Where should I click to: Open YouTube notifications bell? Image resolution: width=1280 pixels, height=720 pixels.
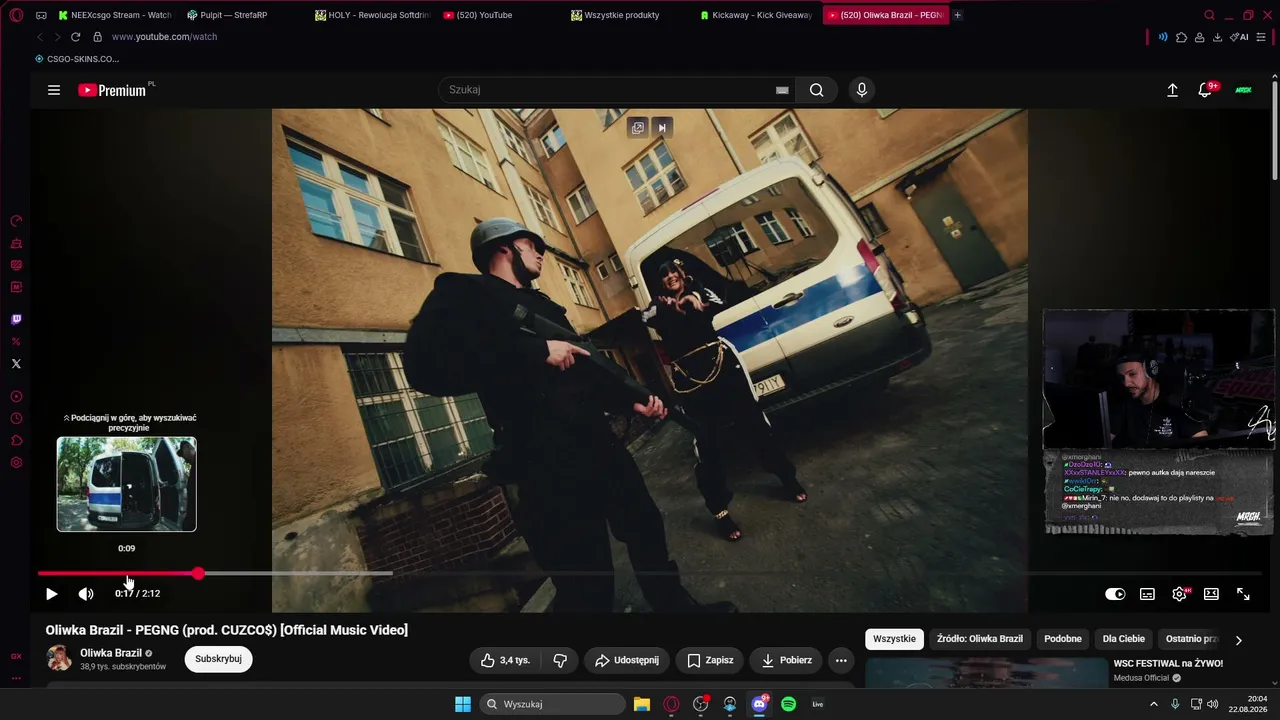point(1206,90)
